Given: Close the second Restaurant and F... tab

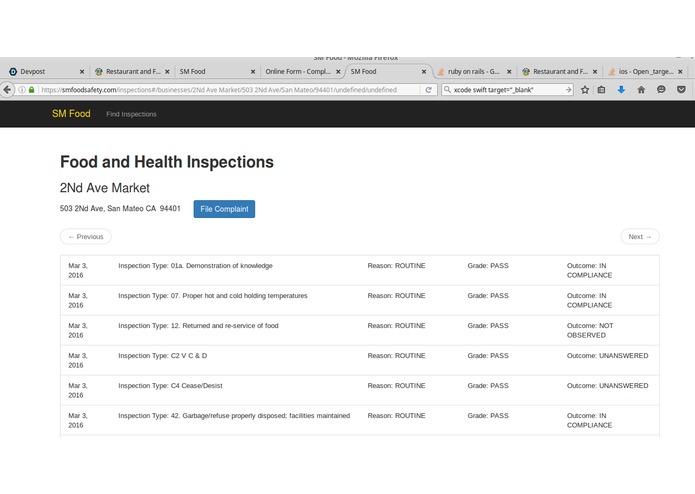Looking at the screenshot, I should pos(595,72).
